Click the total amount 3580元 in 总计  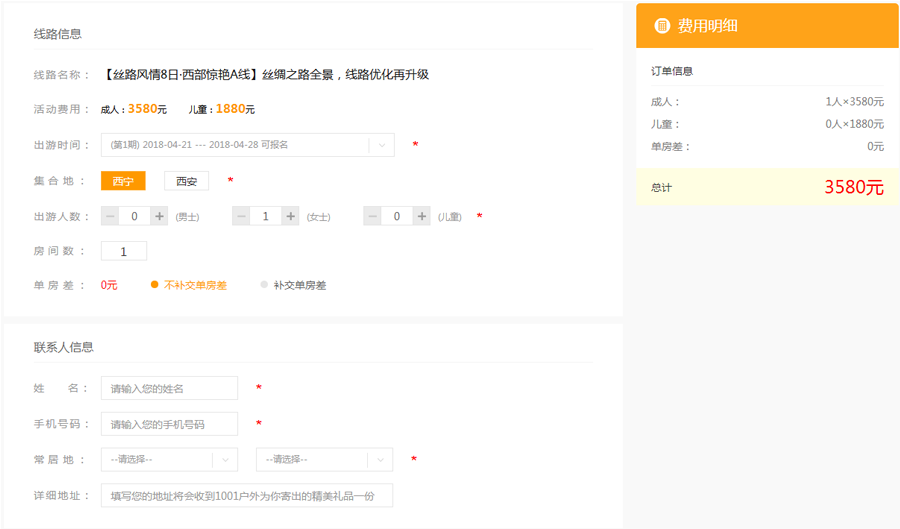click(x=854, y=187)
